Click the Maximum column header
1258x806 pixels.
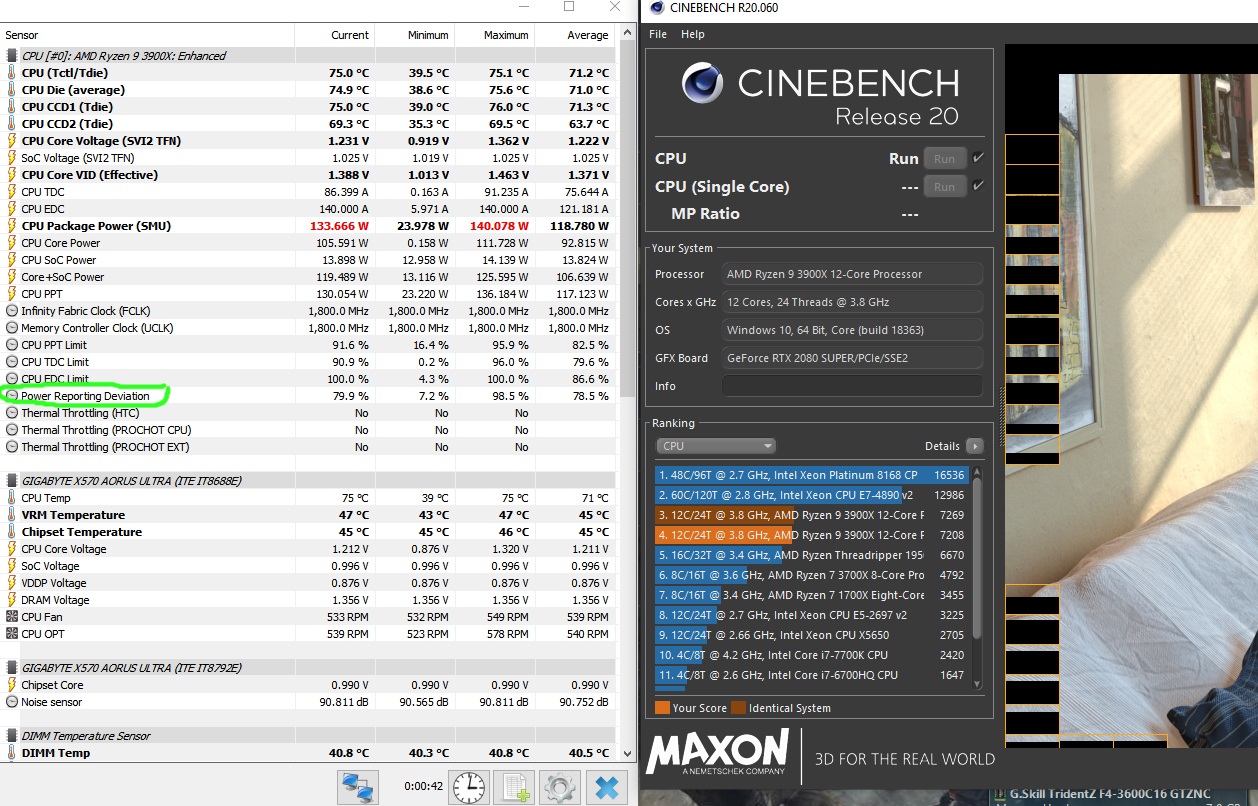(495, 35)
